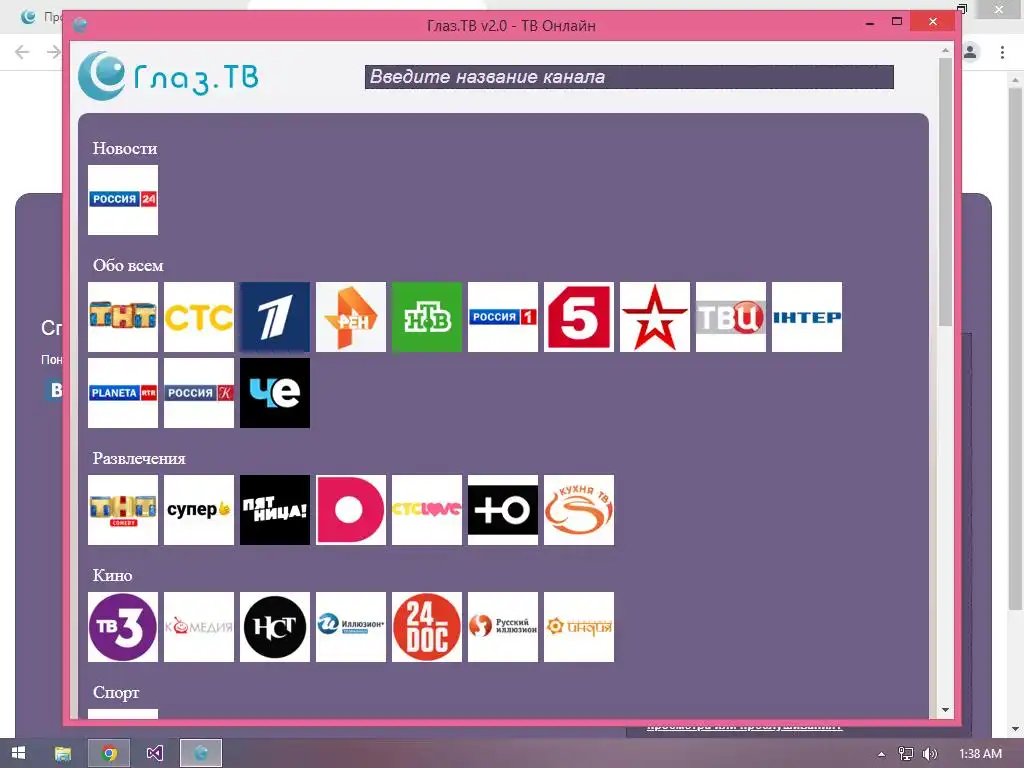Click the Глаз.ТВ logo
This screenshot has height=768, width=1024.
168,76
